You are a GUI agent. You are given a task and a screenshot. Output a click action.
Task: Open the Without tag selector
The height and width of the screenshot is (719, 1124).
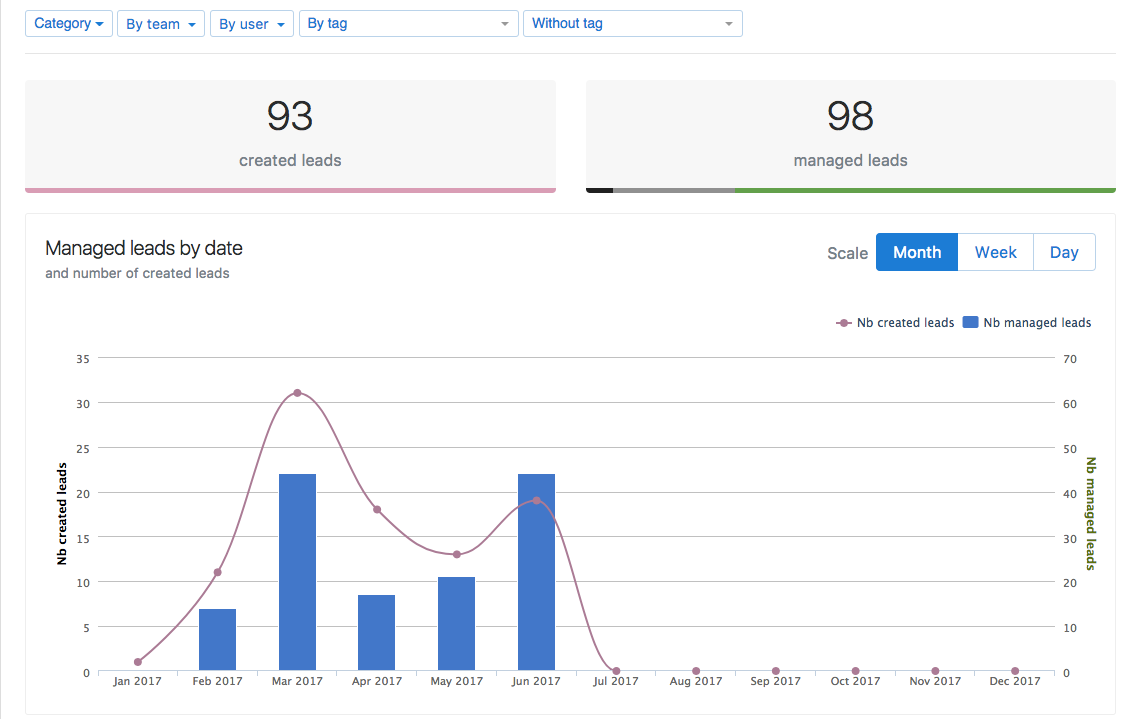(632, 24)
